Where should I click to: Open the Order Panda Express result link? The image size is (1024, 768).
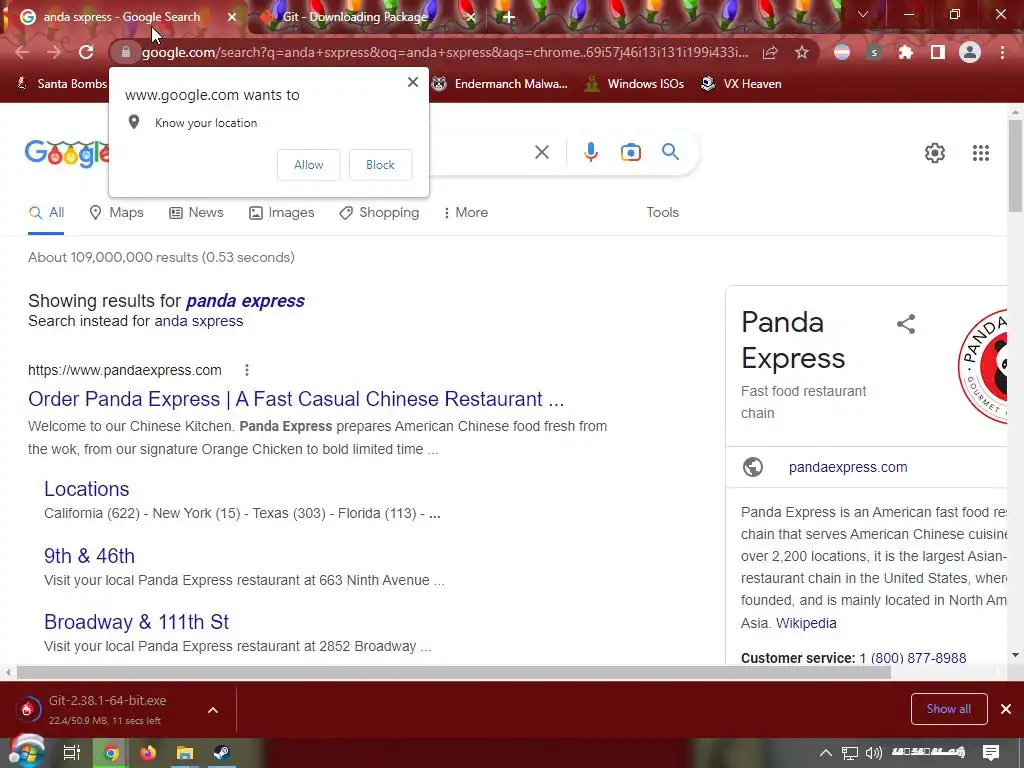[x=296, y=399]
